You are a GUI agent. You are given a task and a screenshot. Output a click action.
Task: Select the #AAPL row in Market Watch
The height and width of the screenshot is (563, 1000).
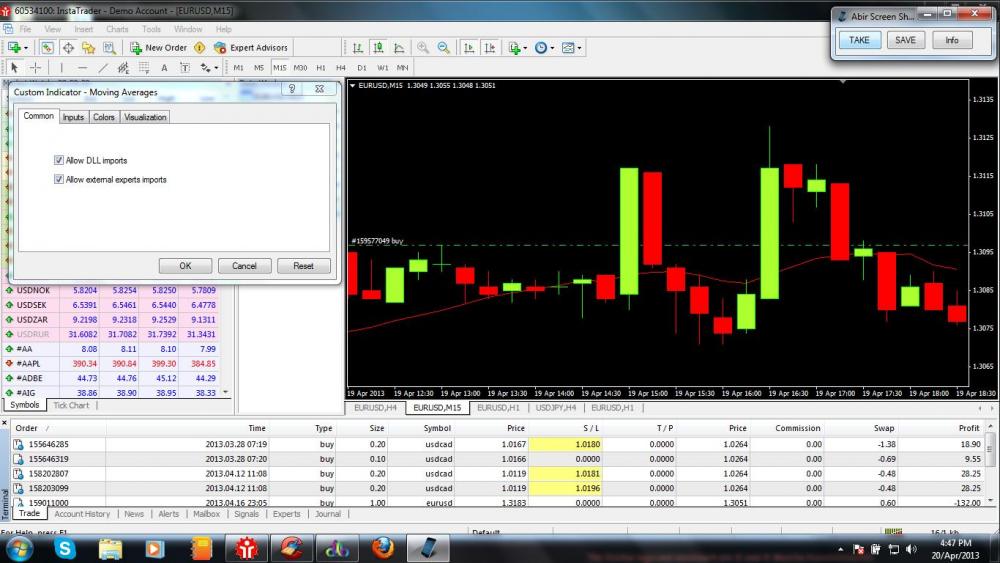point(112,363)
